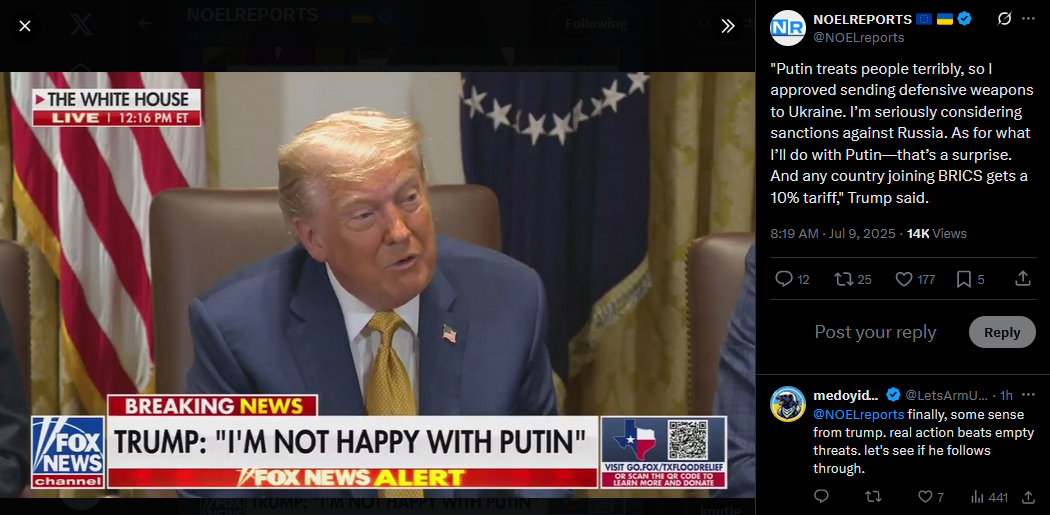Viewport: 1050px width, 515px height.
Task: Share medoyid's comment with the upload icon
Action: click(x=1028, y=497)
